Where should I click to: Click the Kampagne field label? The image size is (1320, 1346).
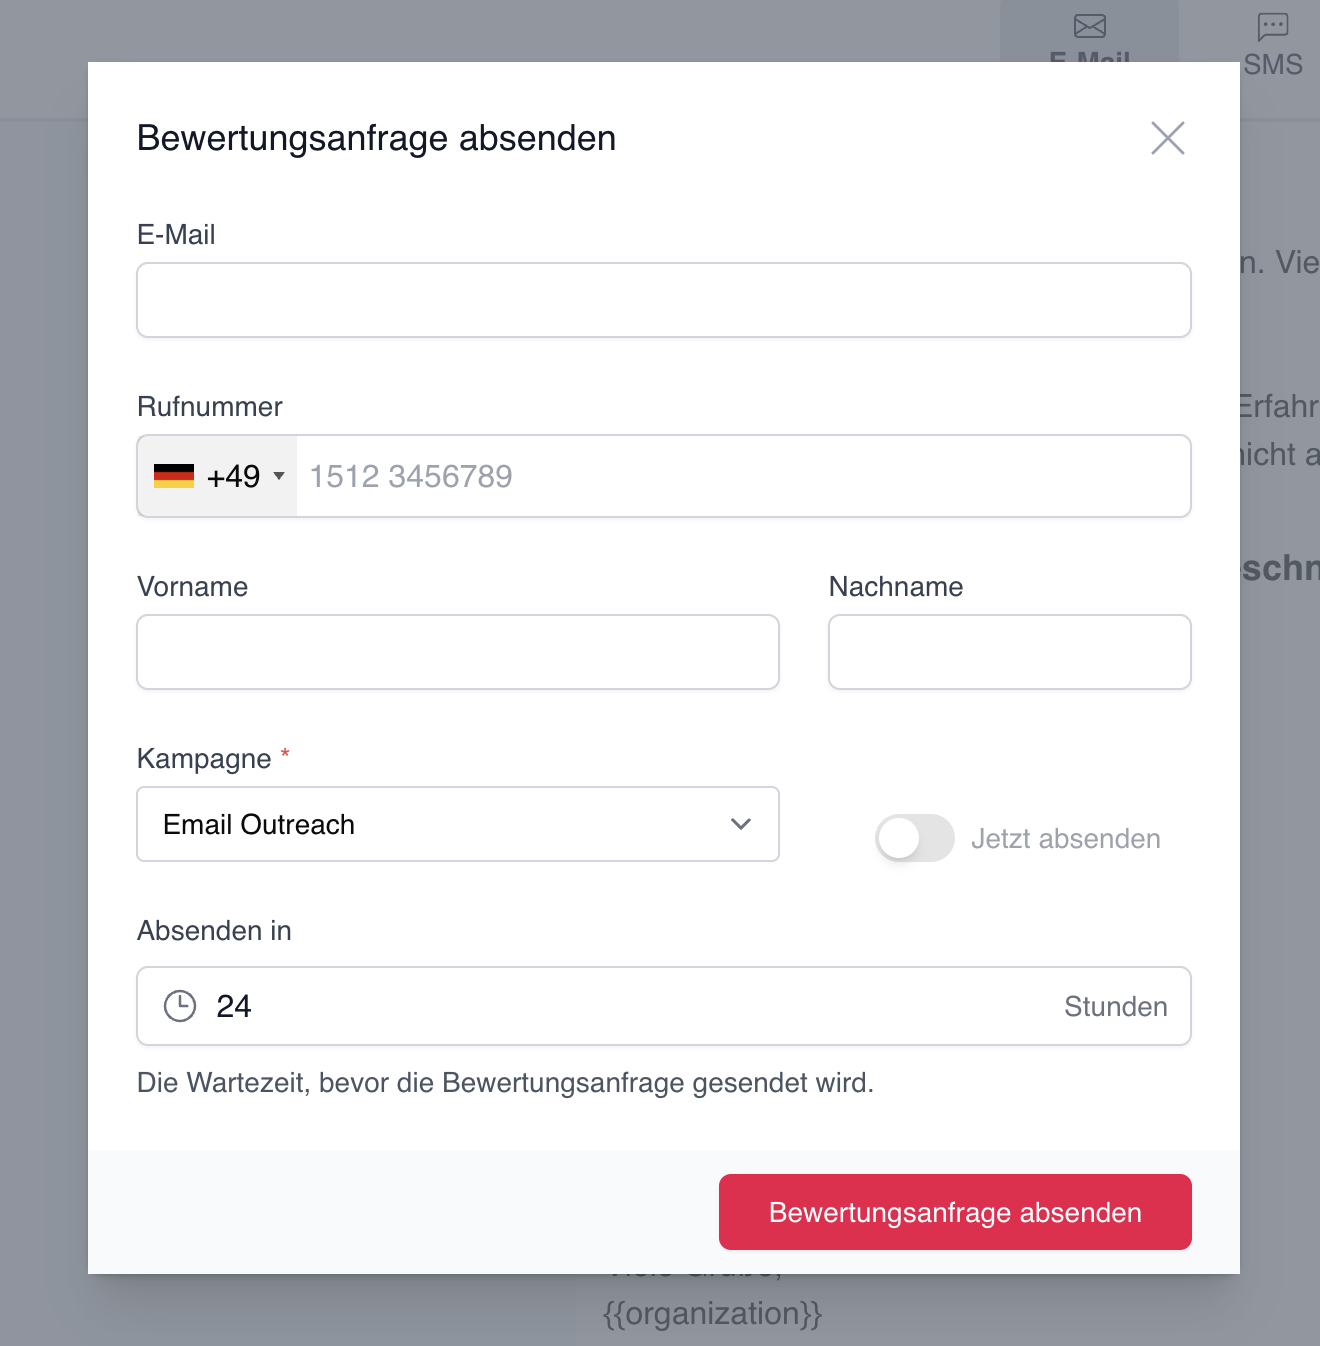[204, 759]
